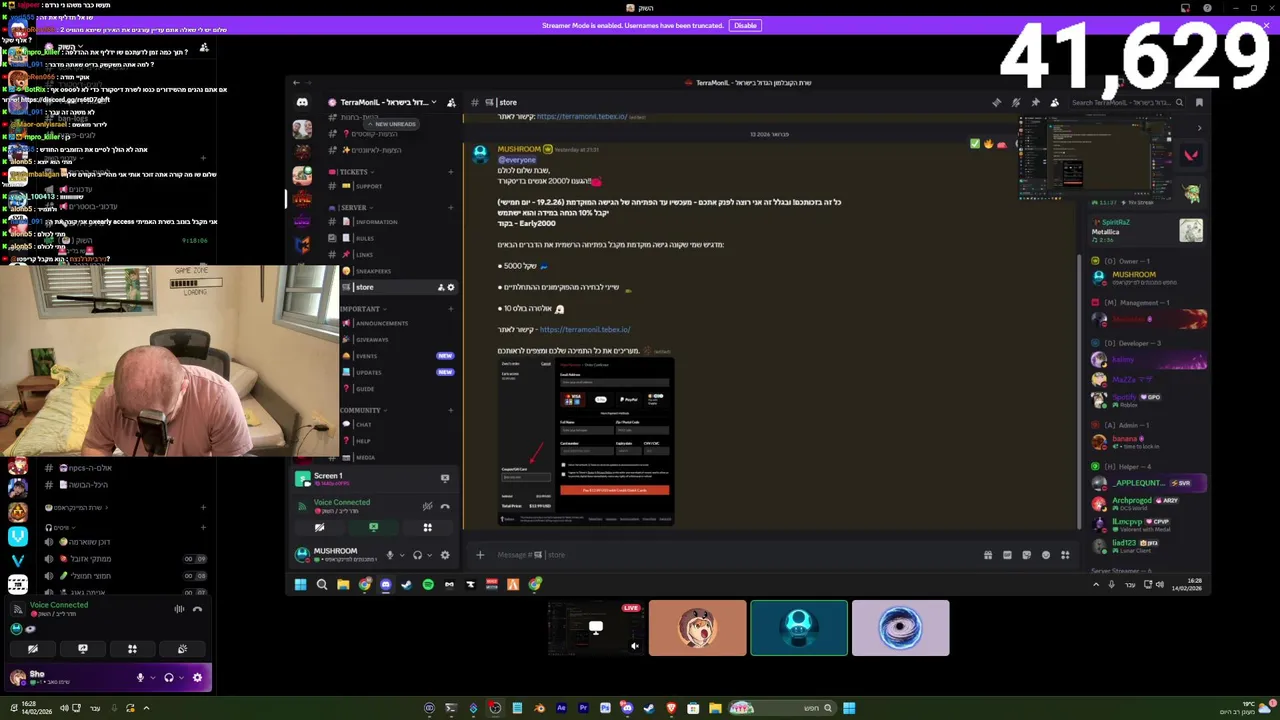Open input device dropdown in Sho's user panel
Image resolution: width=1280 pixels, height=720 pixels.
tap(152, 678)
